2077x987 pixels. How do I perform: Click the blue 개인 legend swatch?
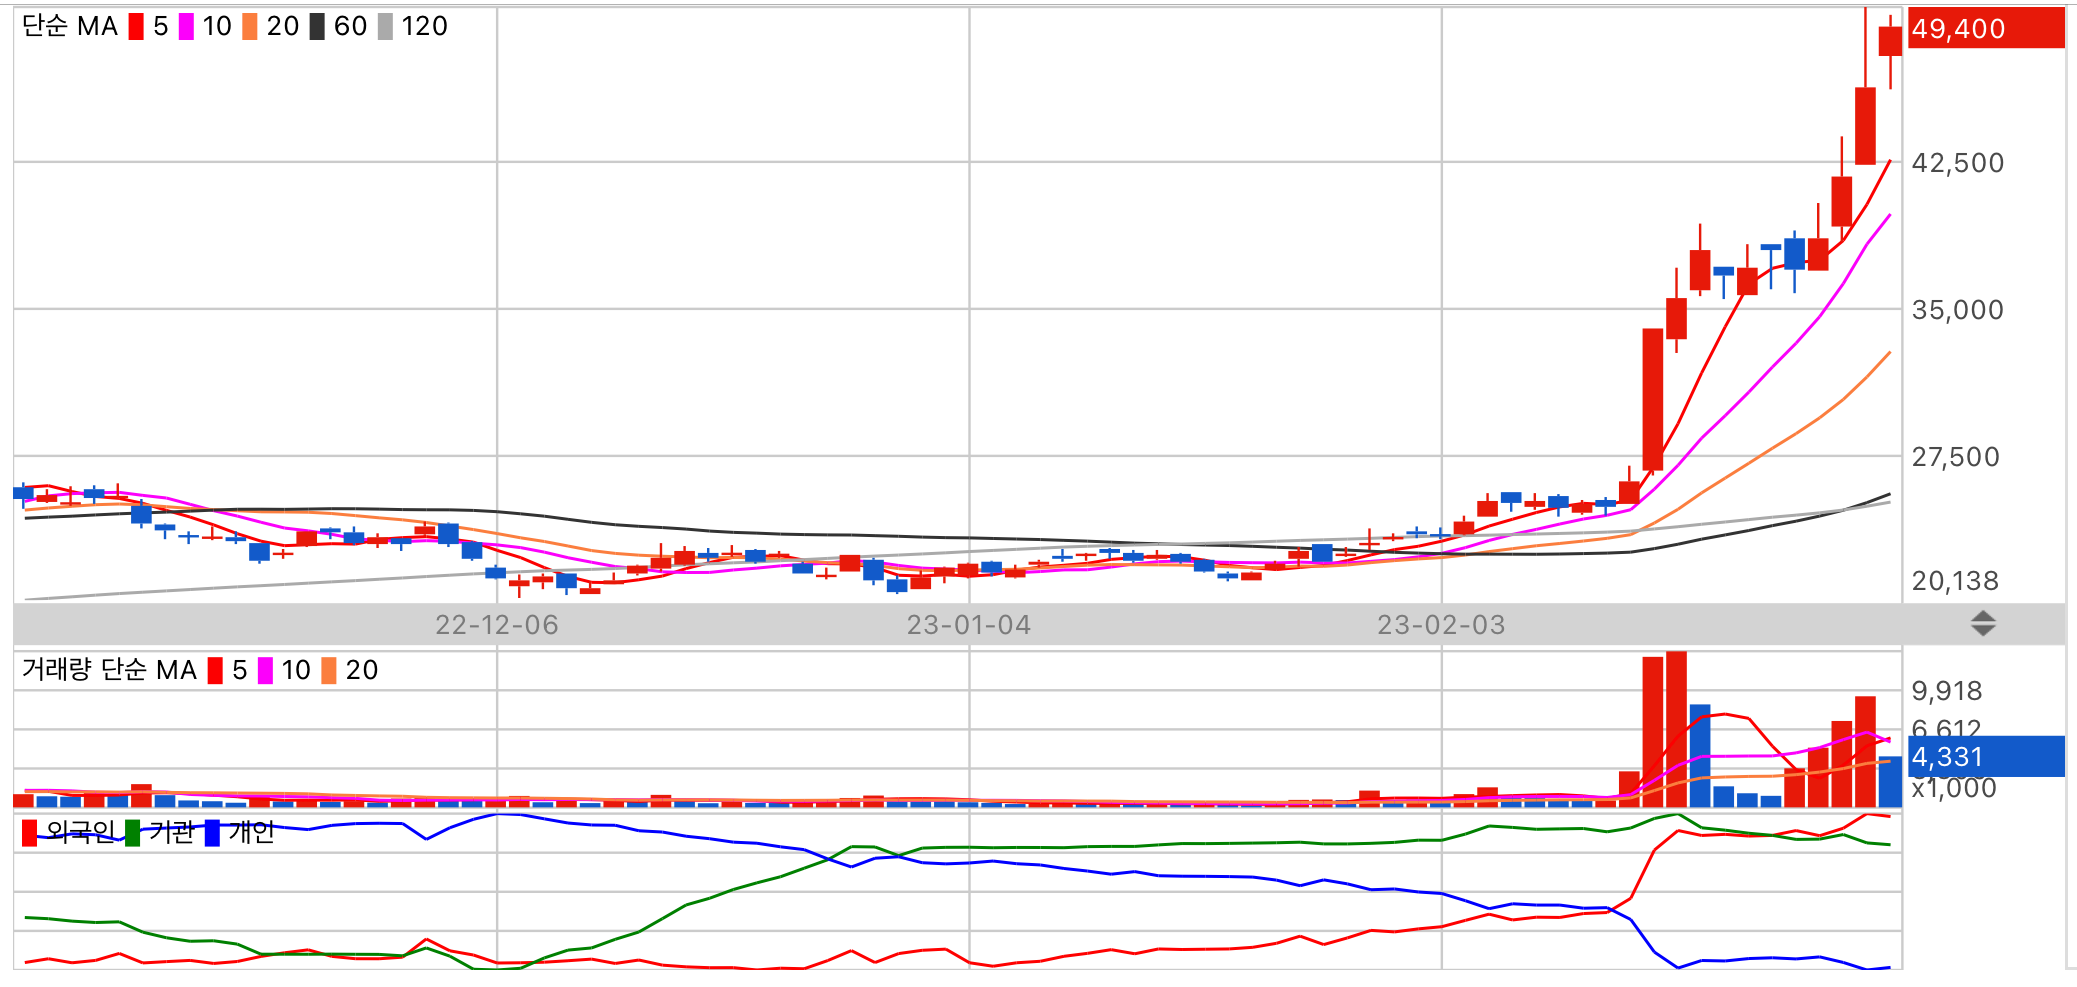[212, 833]
